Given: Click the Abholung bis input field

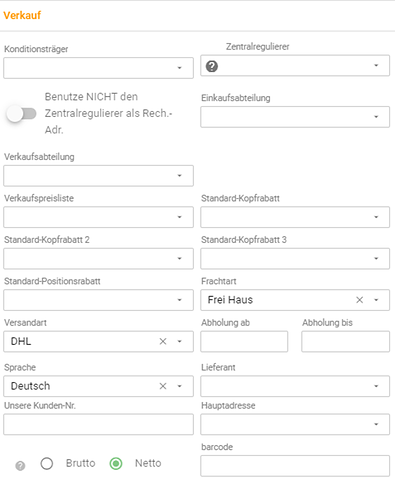Looking at the screenshot, I should 345,341.
